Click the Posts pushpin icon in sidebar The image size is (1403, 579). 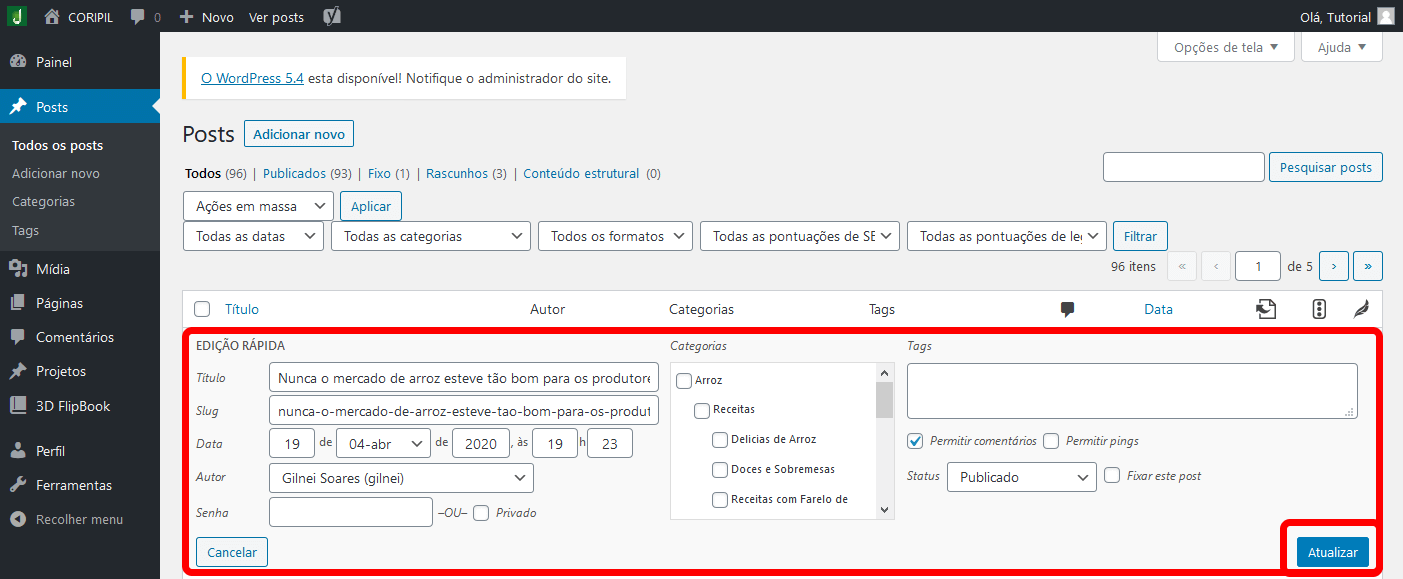(x=18, y=107)
